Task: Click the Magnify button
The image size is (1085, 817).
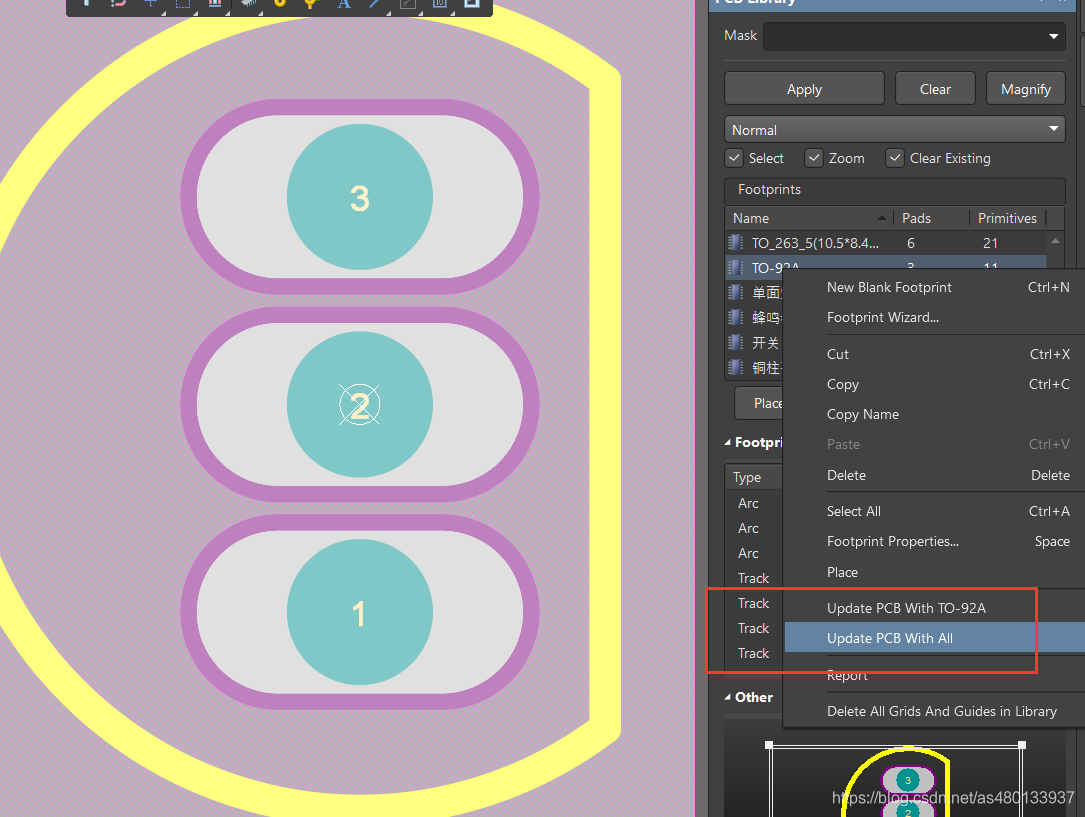Action: pyautogui.click(x=1025, y=89)
